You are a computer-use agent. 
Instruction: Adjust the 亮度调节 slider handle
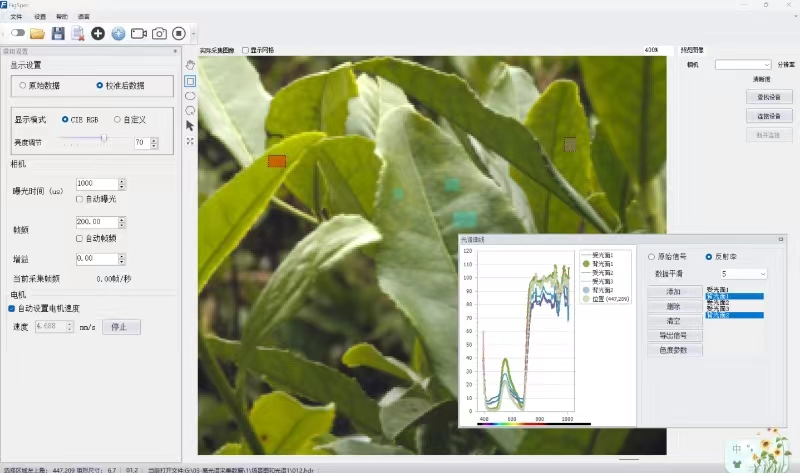point(104,139)
